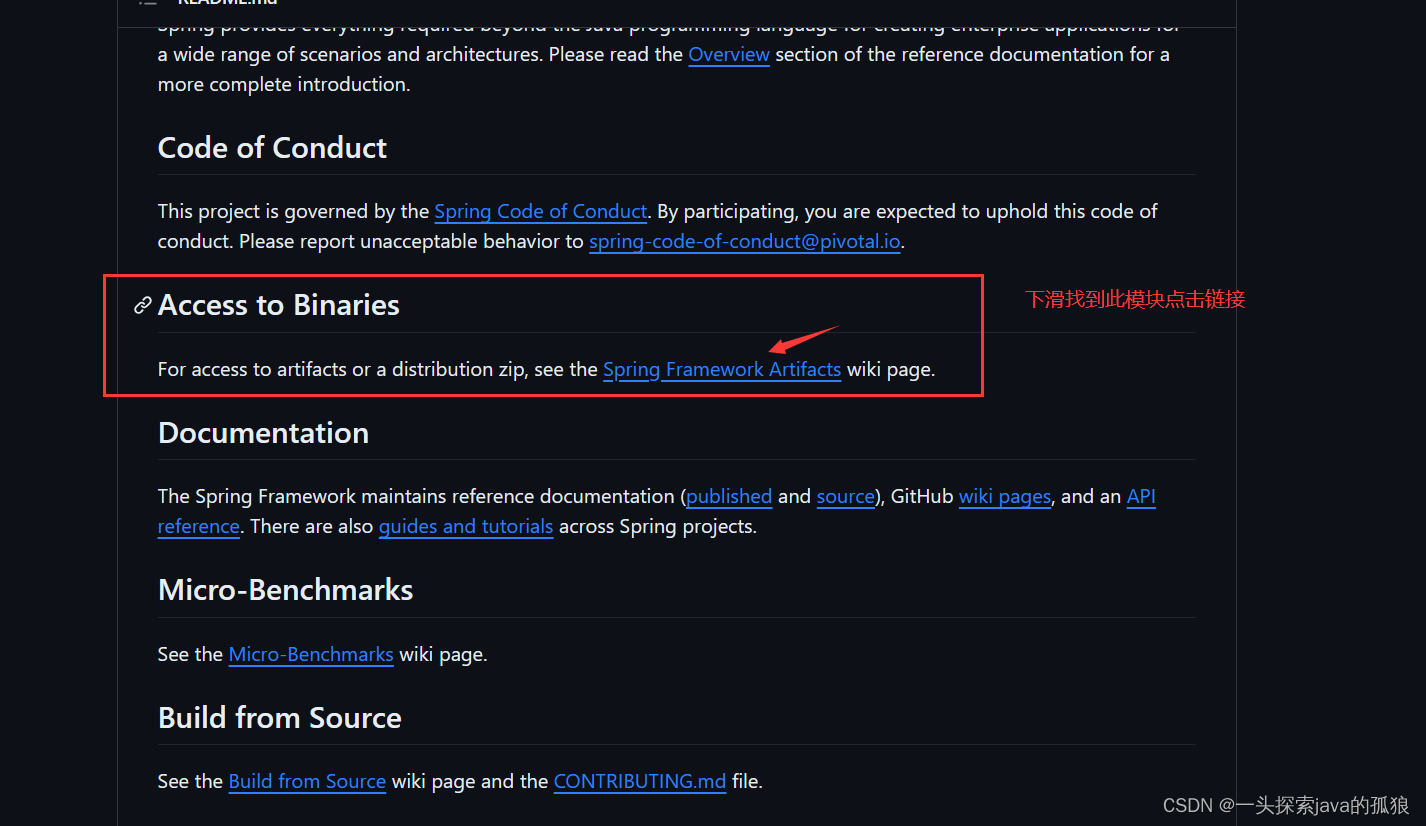Open the Build from Source link
This screenshot has width=1426, height=826.
pos(307,781)
